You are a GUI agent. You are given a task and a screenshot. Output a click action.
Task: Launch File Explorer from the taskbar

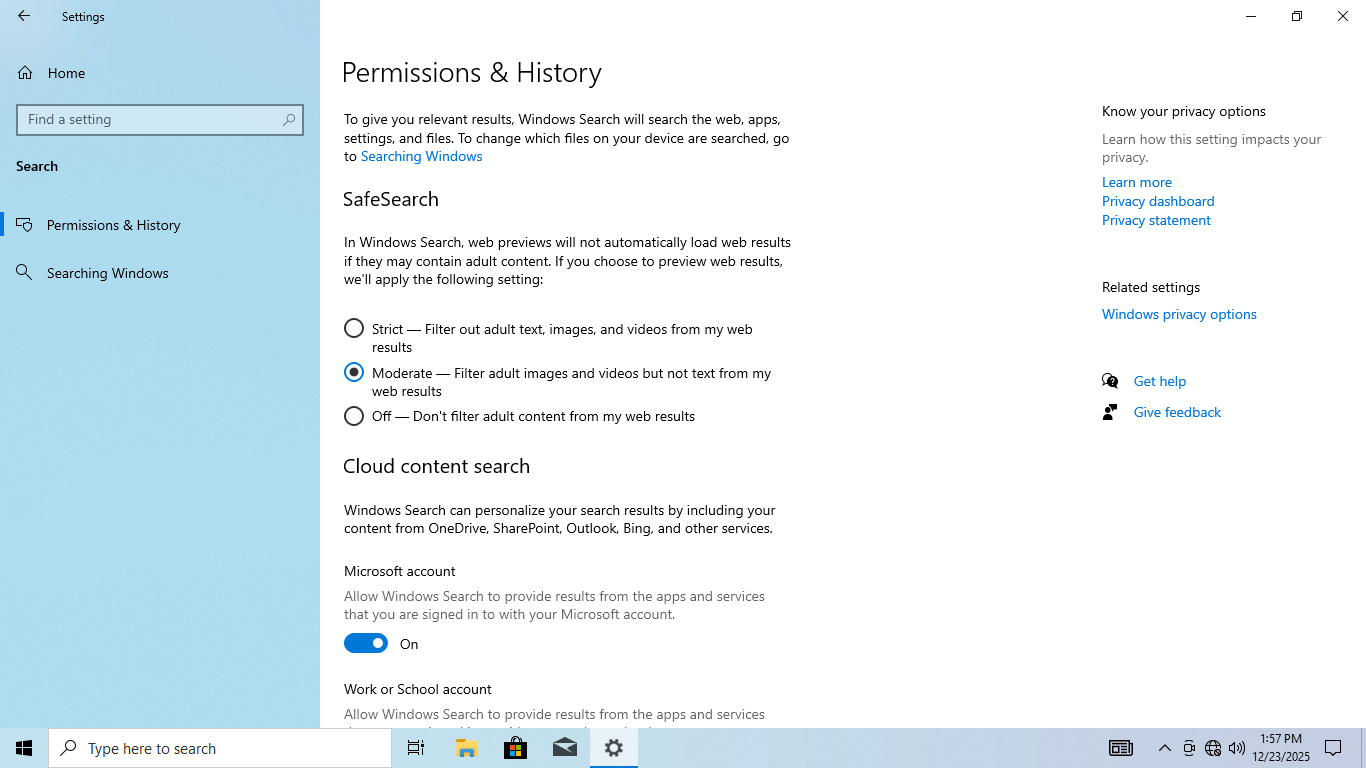point(466,748)
